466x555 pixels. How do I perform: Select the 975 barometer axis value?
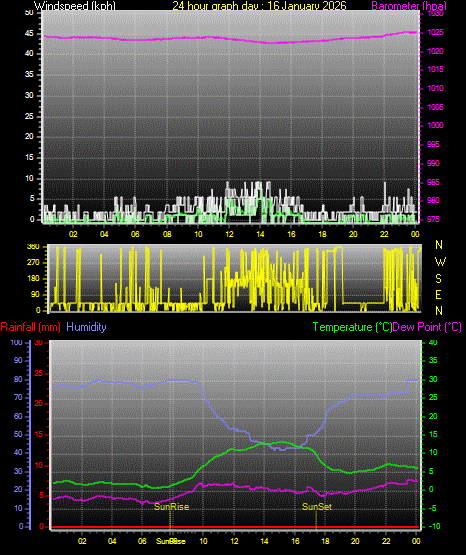pos(433,219)
